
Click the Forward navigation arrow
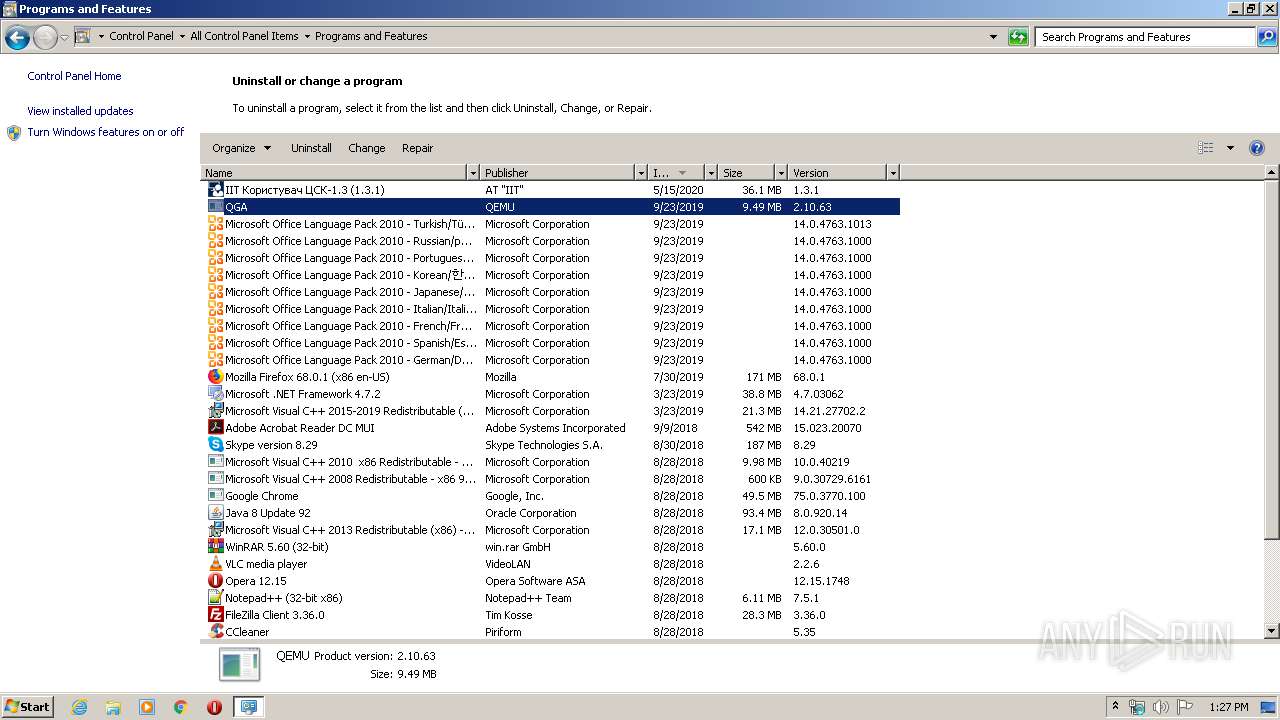click(x=45, y=38)
